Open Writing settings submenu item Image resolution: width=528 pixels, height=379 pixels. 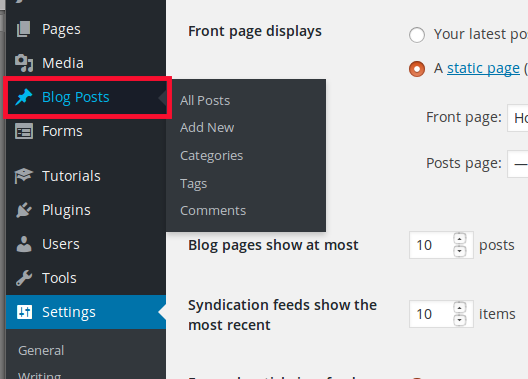39,375
